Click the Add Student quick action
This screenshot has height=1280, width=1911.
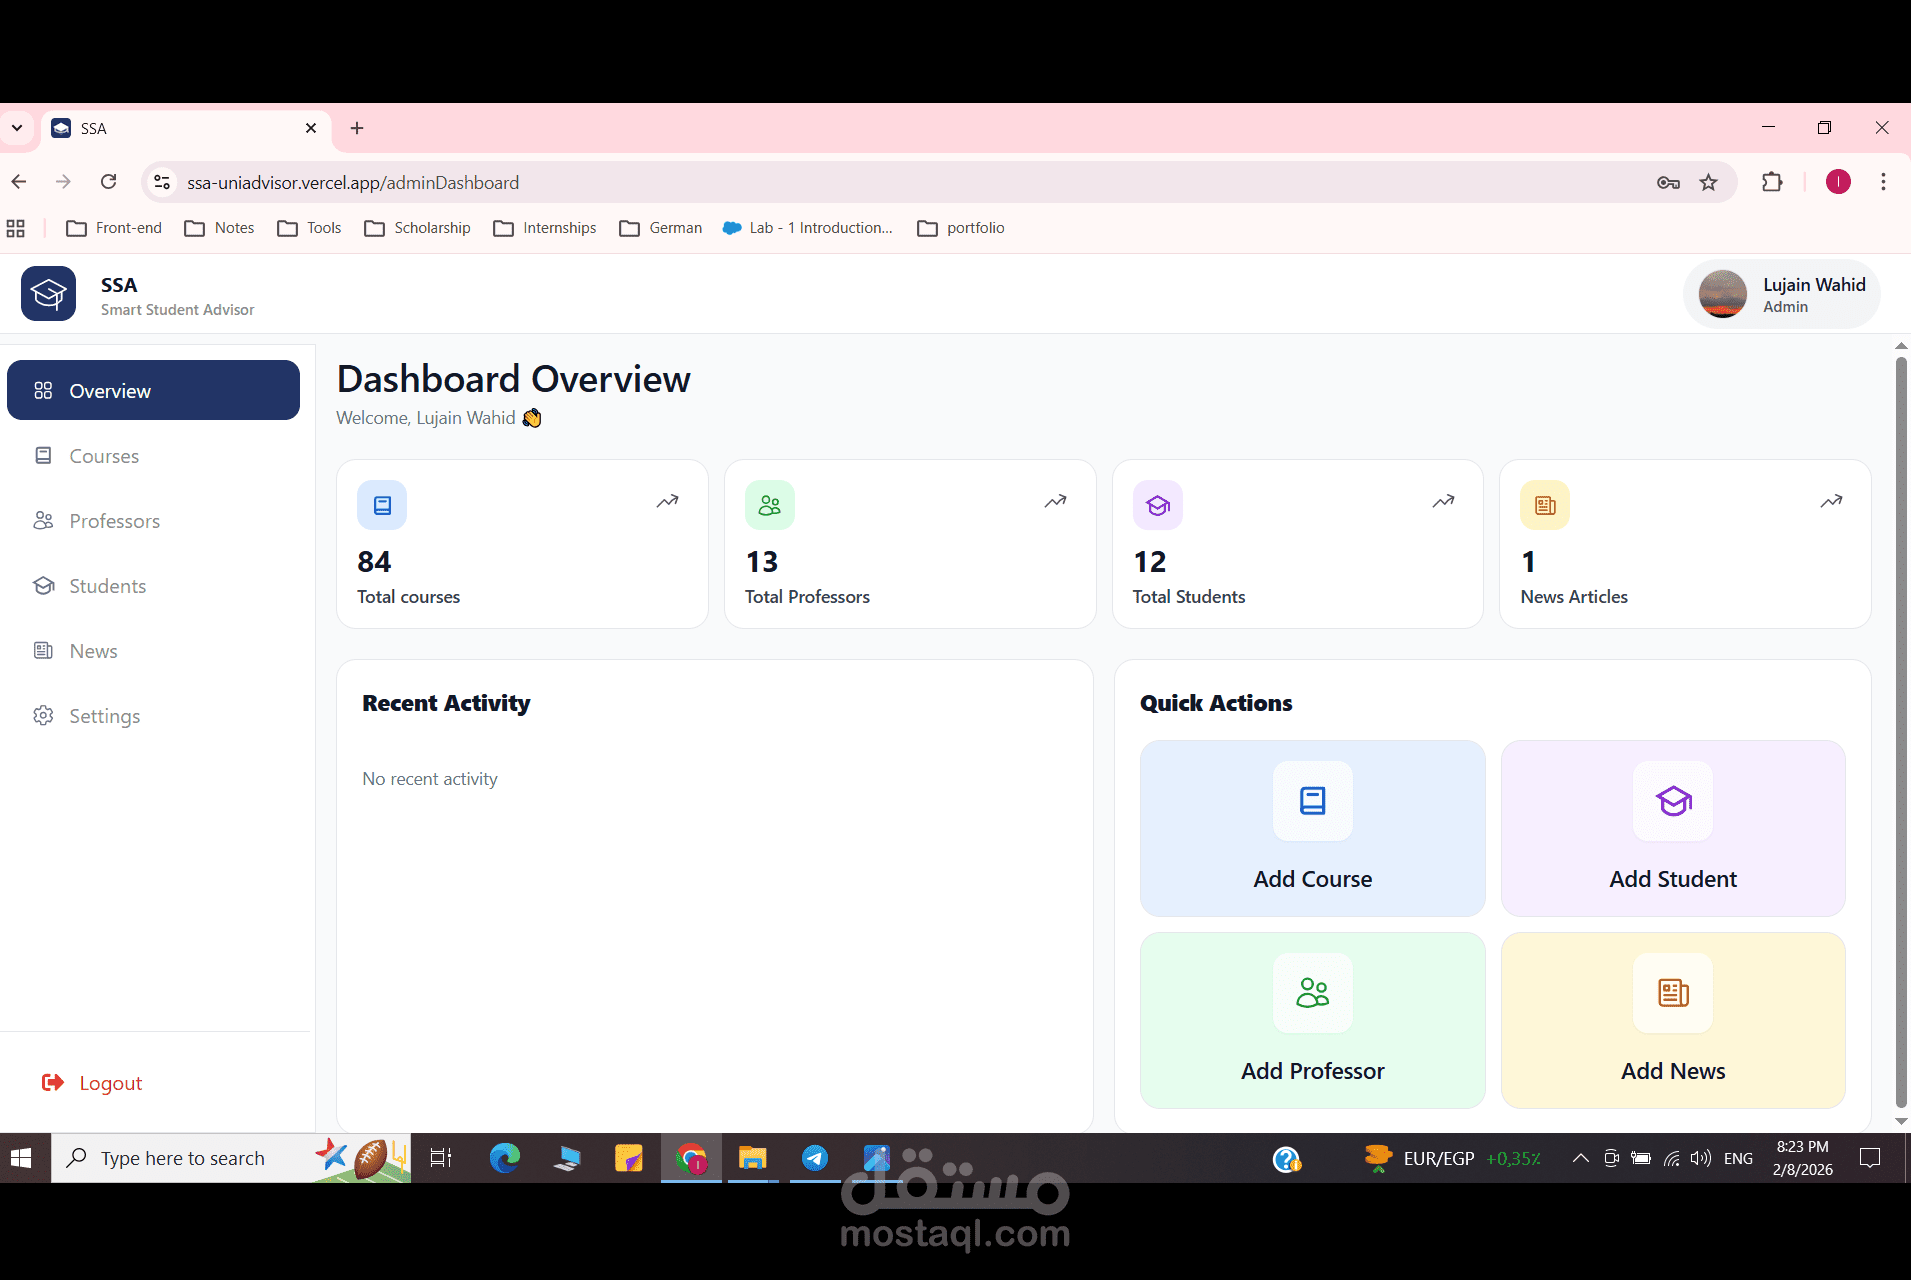[1673, 828]
